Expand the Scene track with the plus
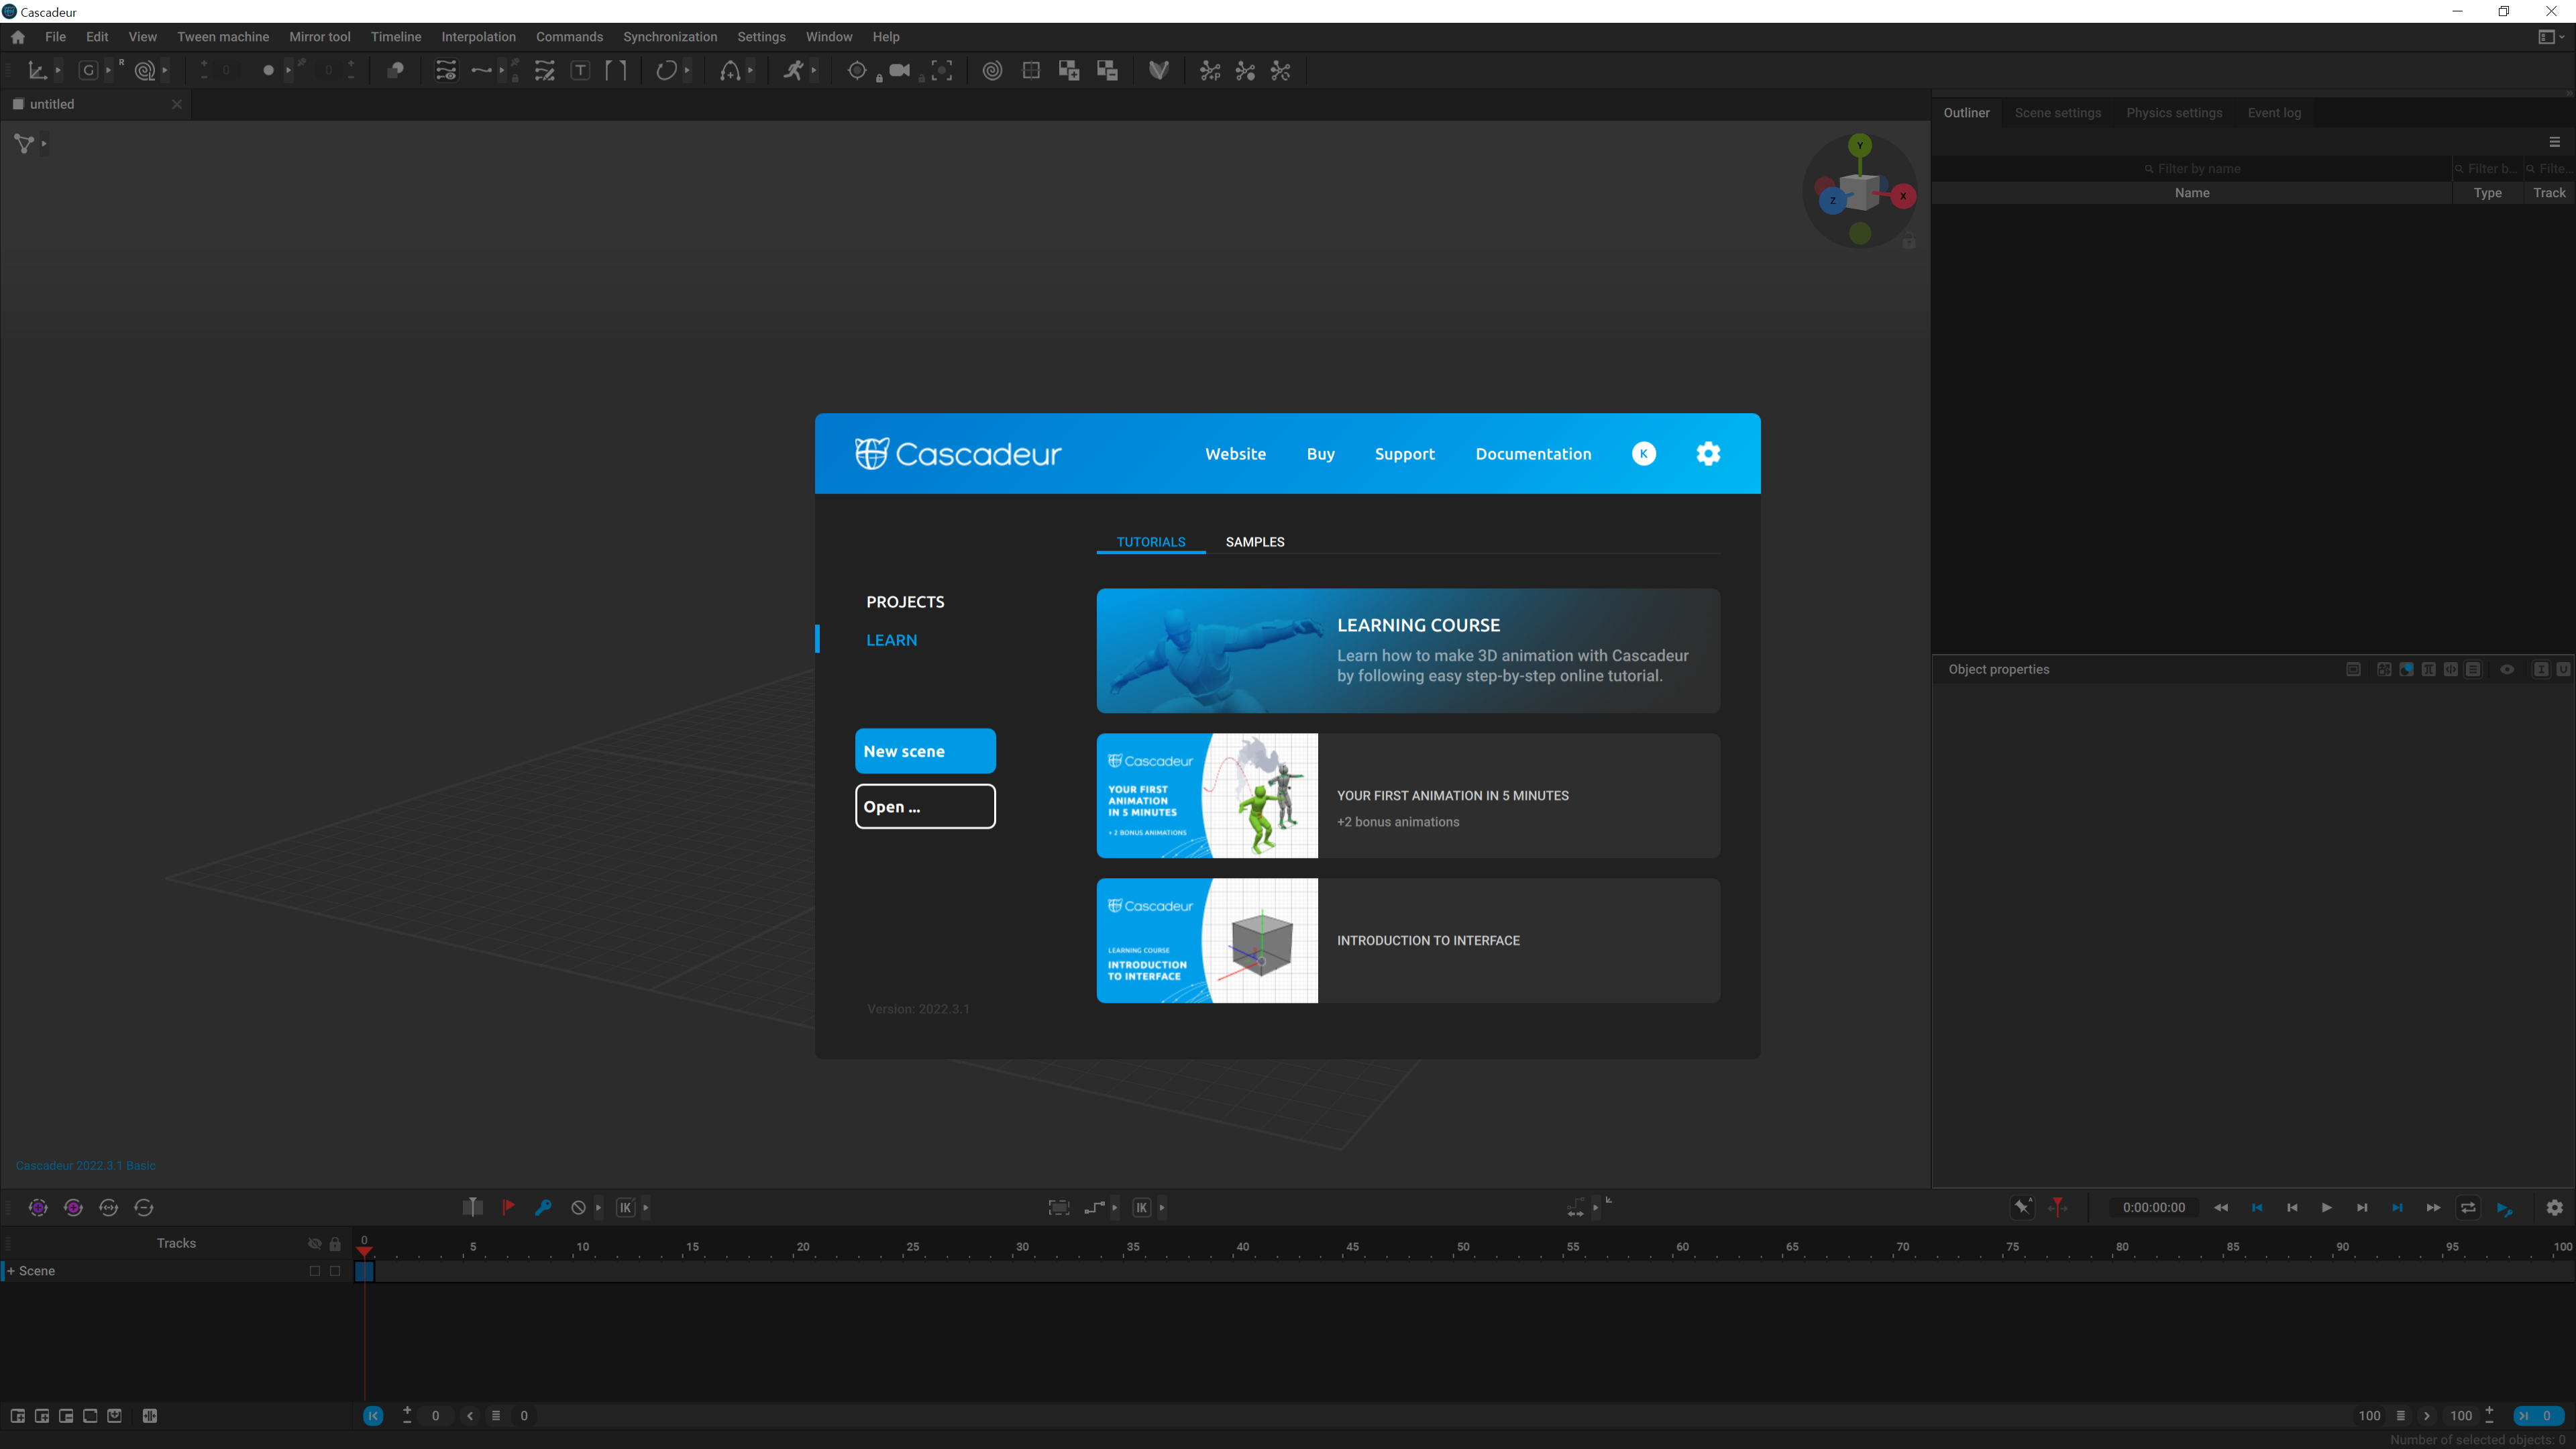This screenshot has height=1449, width=2576. (11, 1271)
